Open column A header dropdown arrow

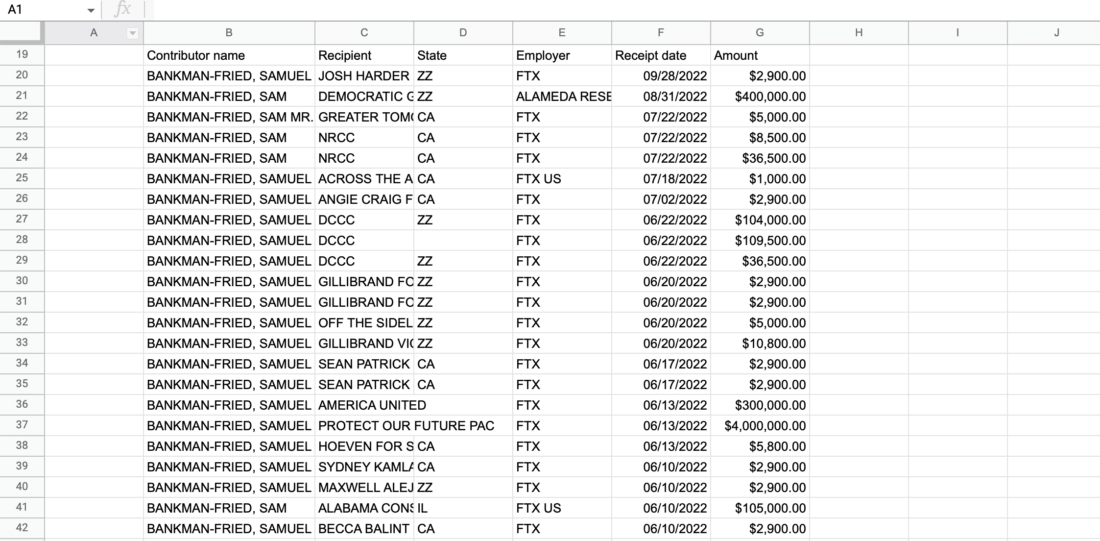pyautogui.click(x=133, y=33)
